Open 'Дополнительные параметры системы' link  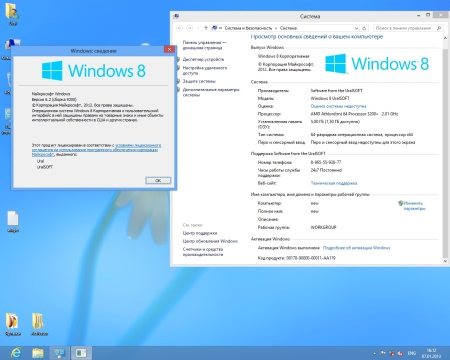tap(211, 92)
